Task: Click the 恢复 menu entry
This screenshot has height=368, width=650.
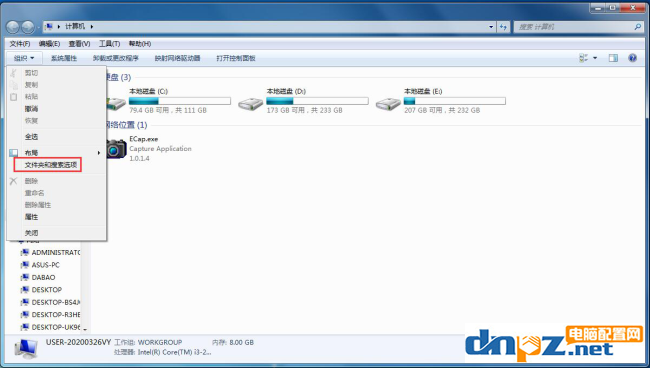Action: [x=31, y=121]
